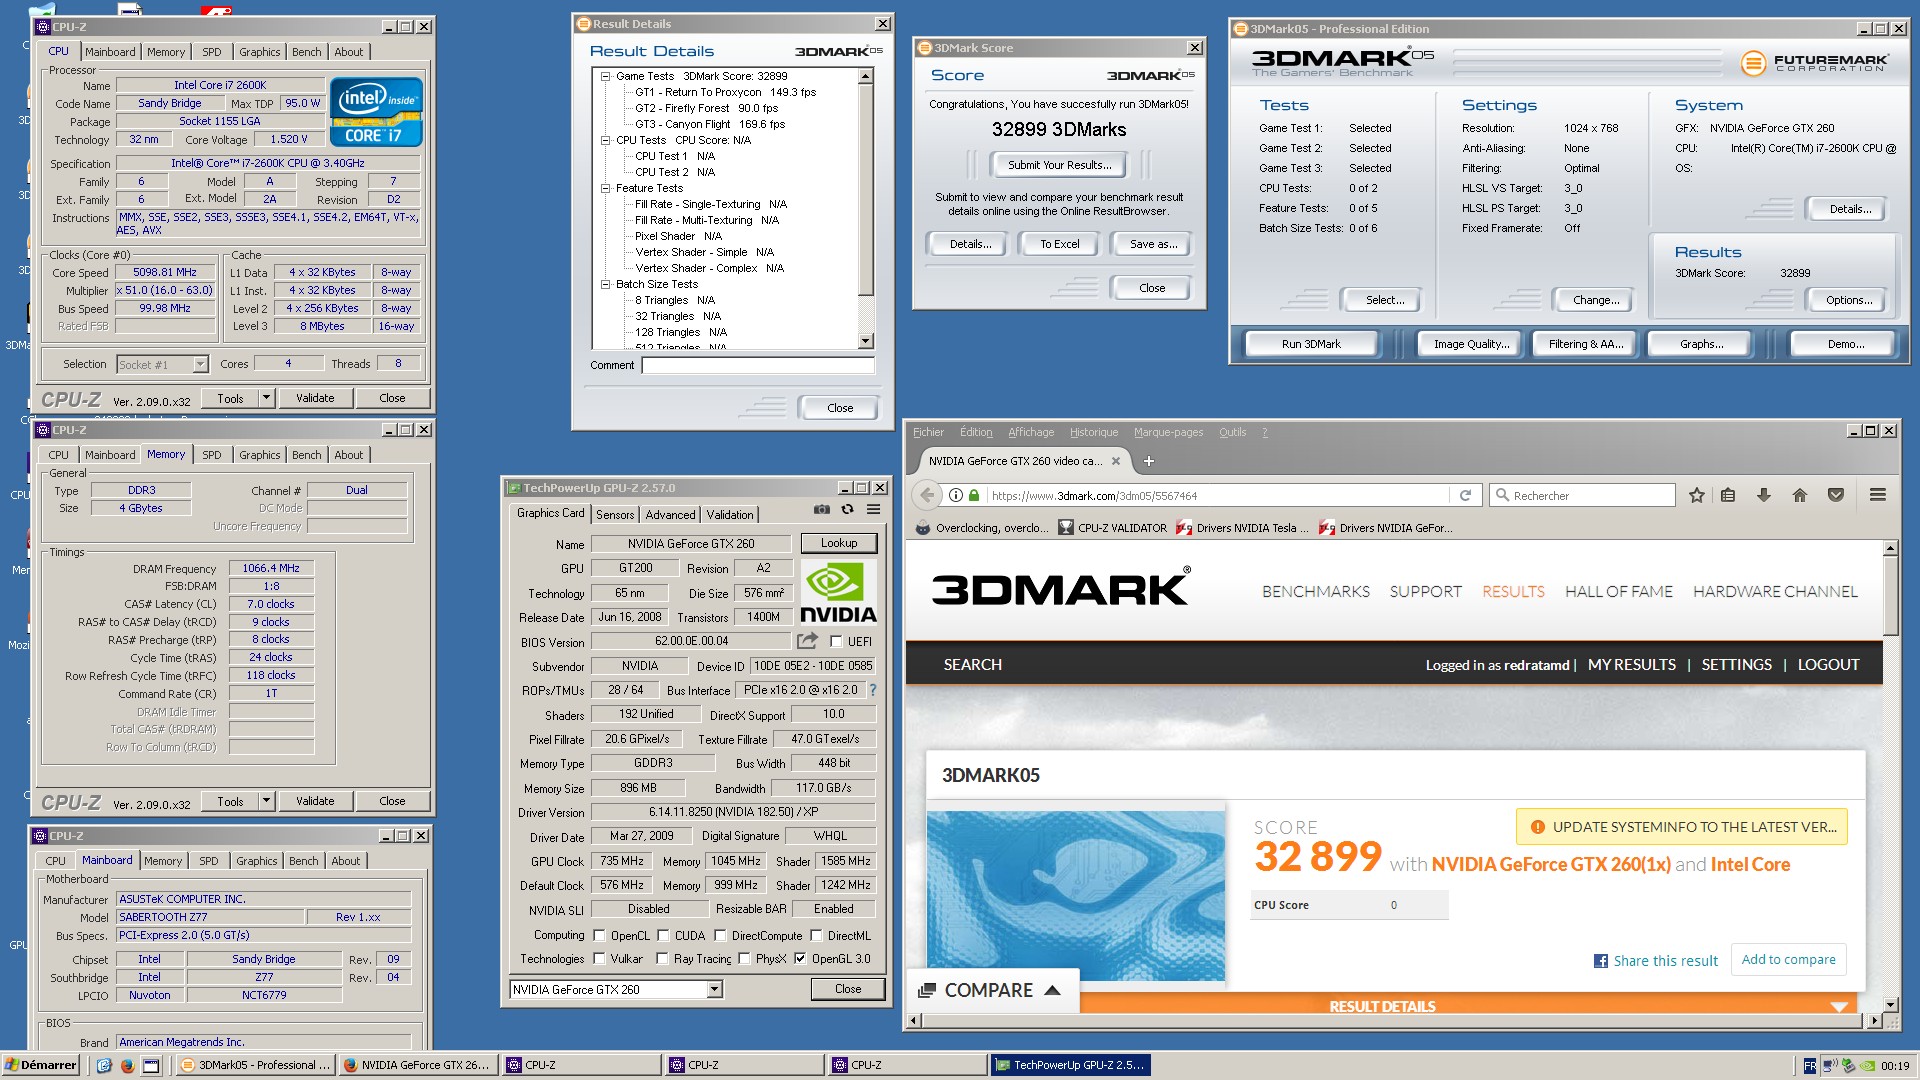Click Result Details tree scrollbar down arrow
The width and height of the screenshot is (1920, 1080).
coord(866,341)
